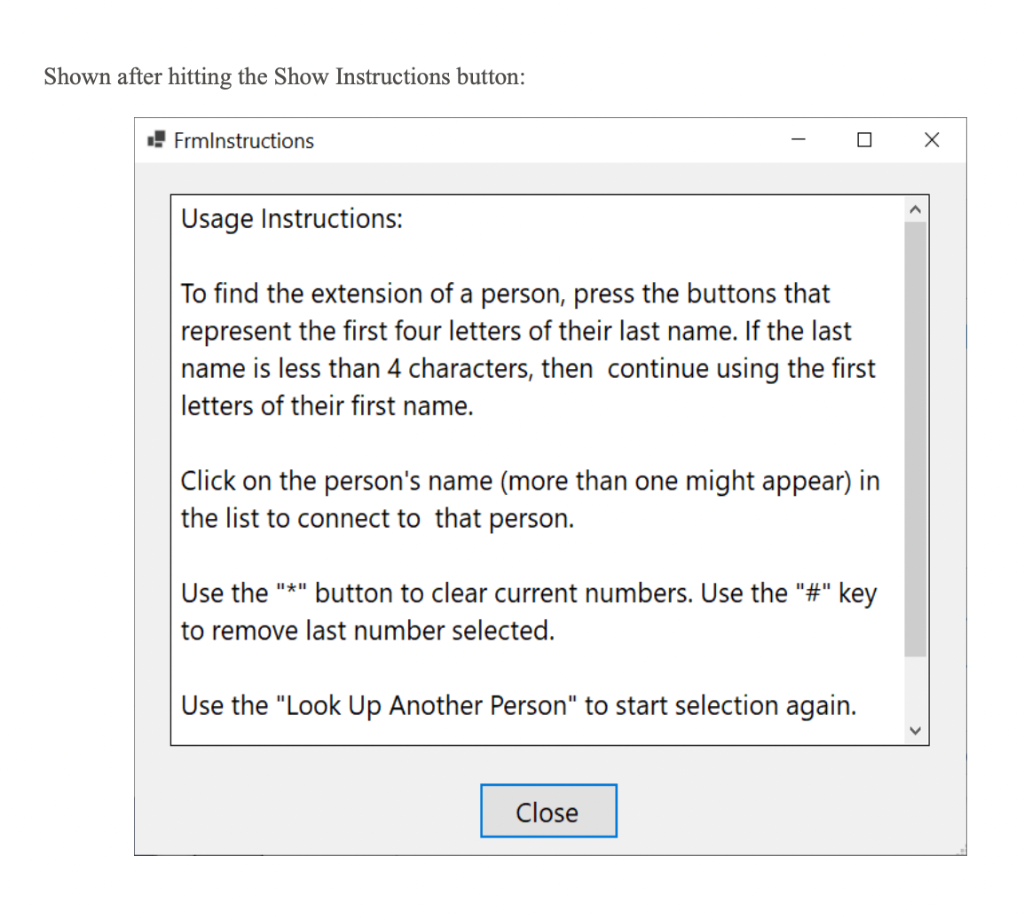Click the FrmInstructions application icon in title bar
Screen dimensions: 1024x919
click(156, 140)
